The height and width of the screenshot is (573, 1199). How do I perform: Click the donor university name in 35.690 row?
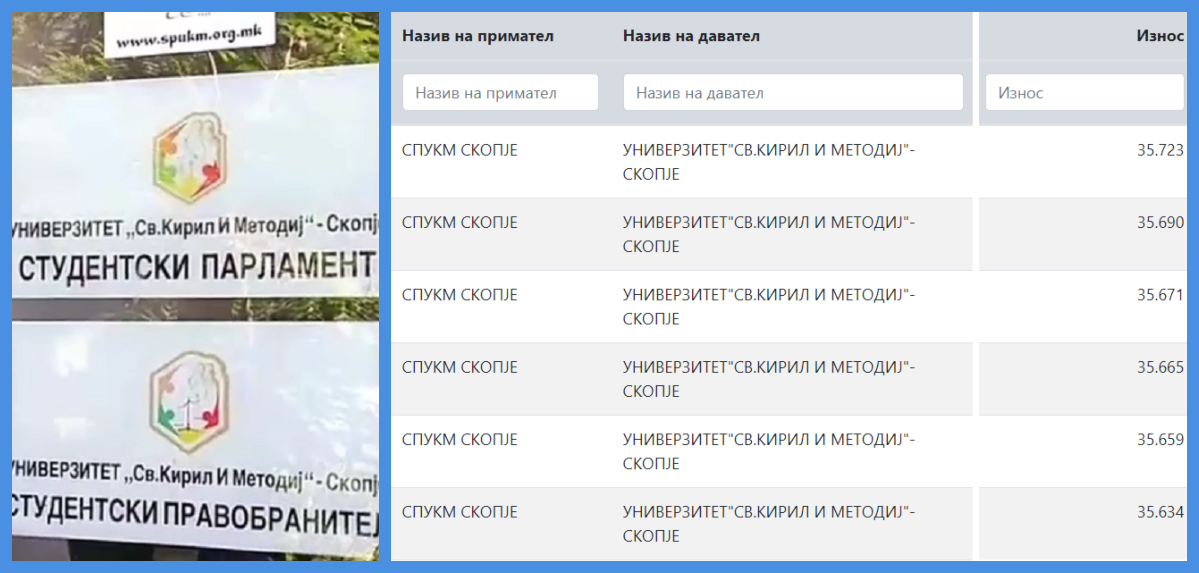(x=769, y=235)
